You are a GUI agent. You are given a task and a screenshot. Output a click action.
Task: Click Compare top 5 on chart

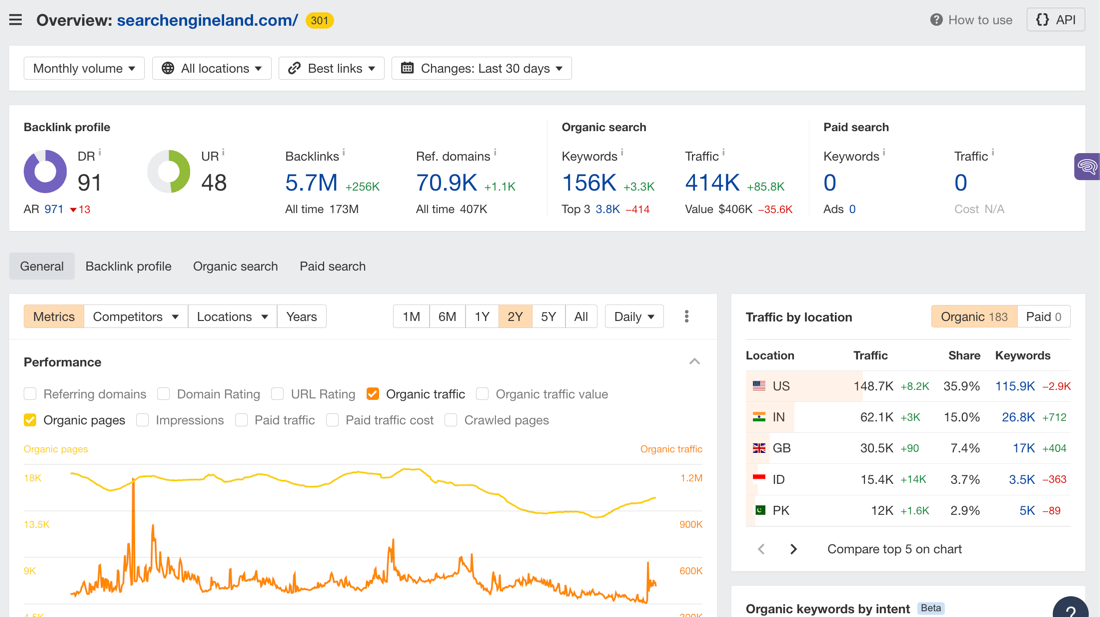[894, 549]
